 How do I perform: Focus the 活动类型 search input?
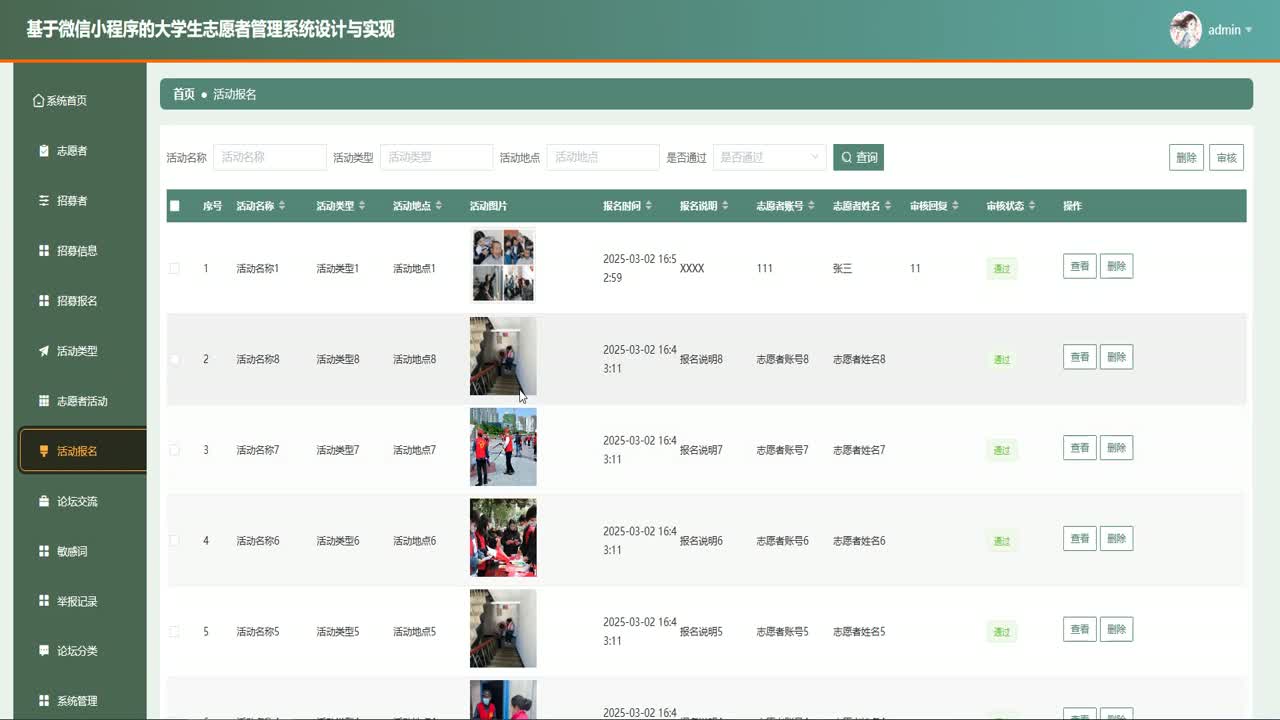pos(437,157)
